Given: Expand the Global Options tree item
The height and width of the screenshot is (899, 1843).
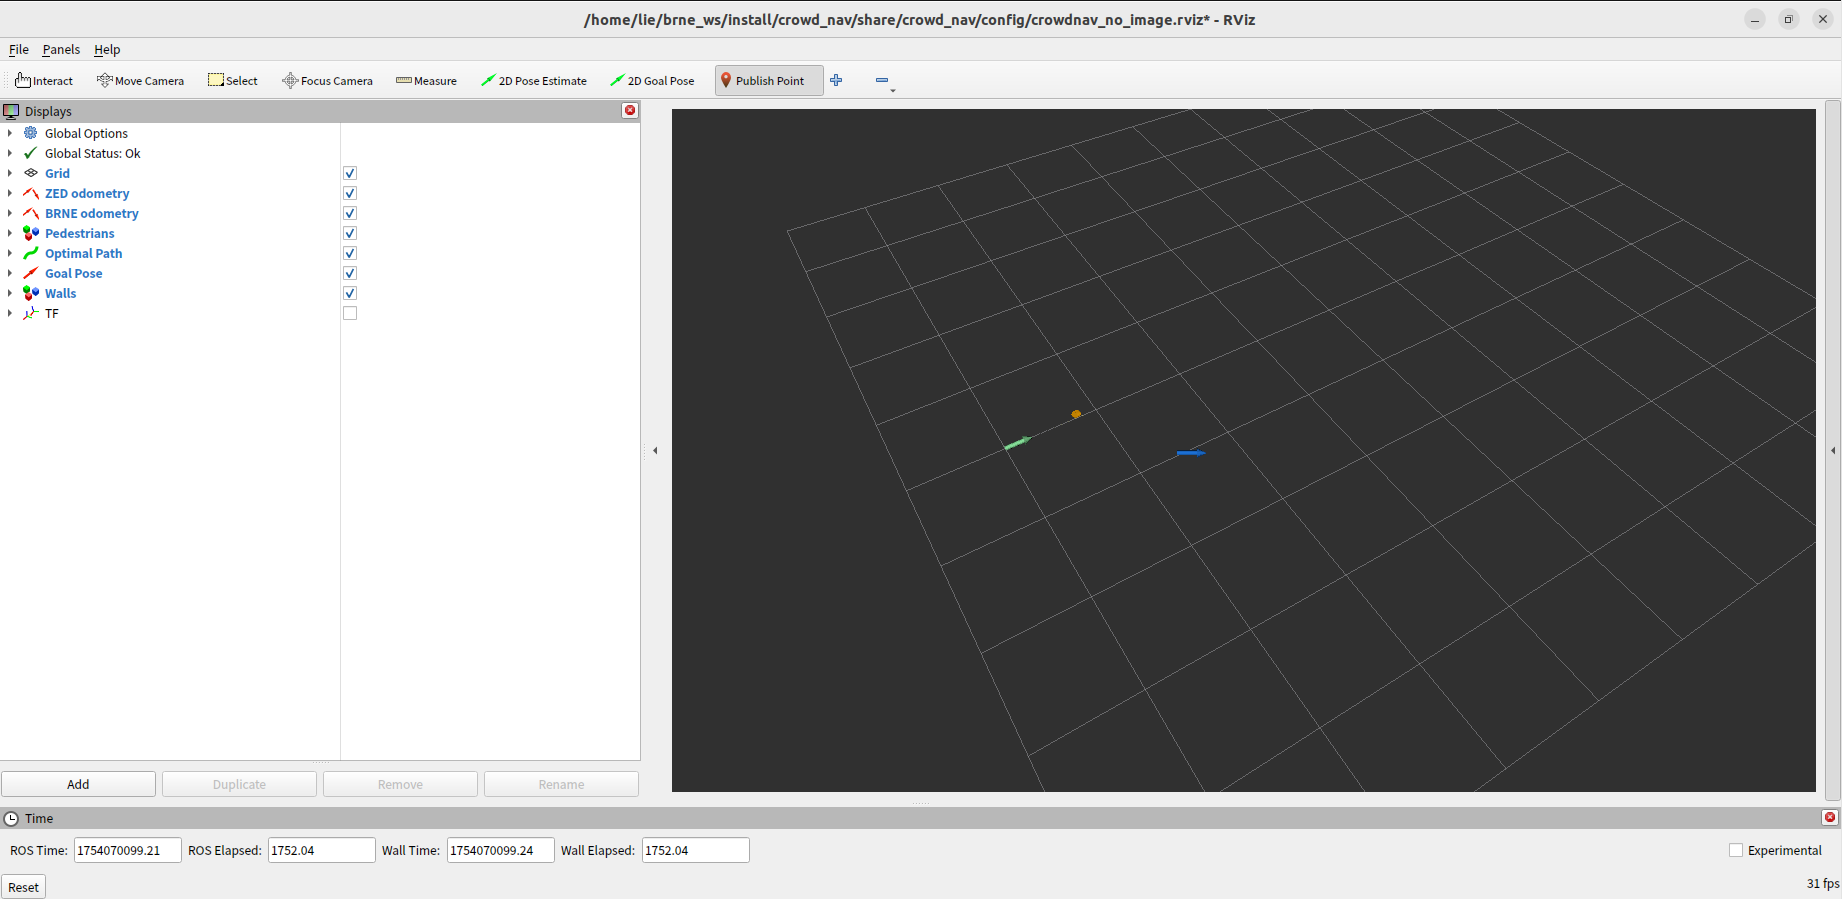Looking at the screenshot, I should click(10, 133).
